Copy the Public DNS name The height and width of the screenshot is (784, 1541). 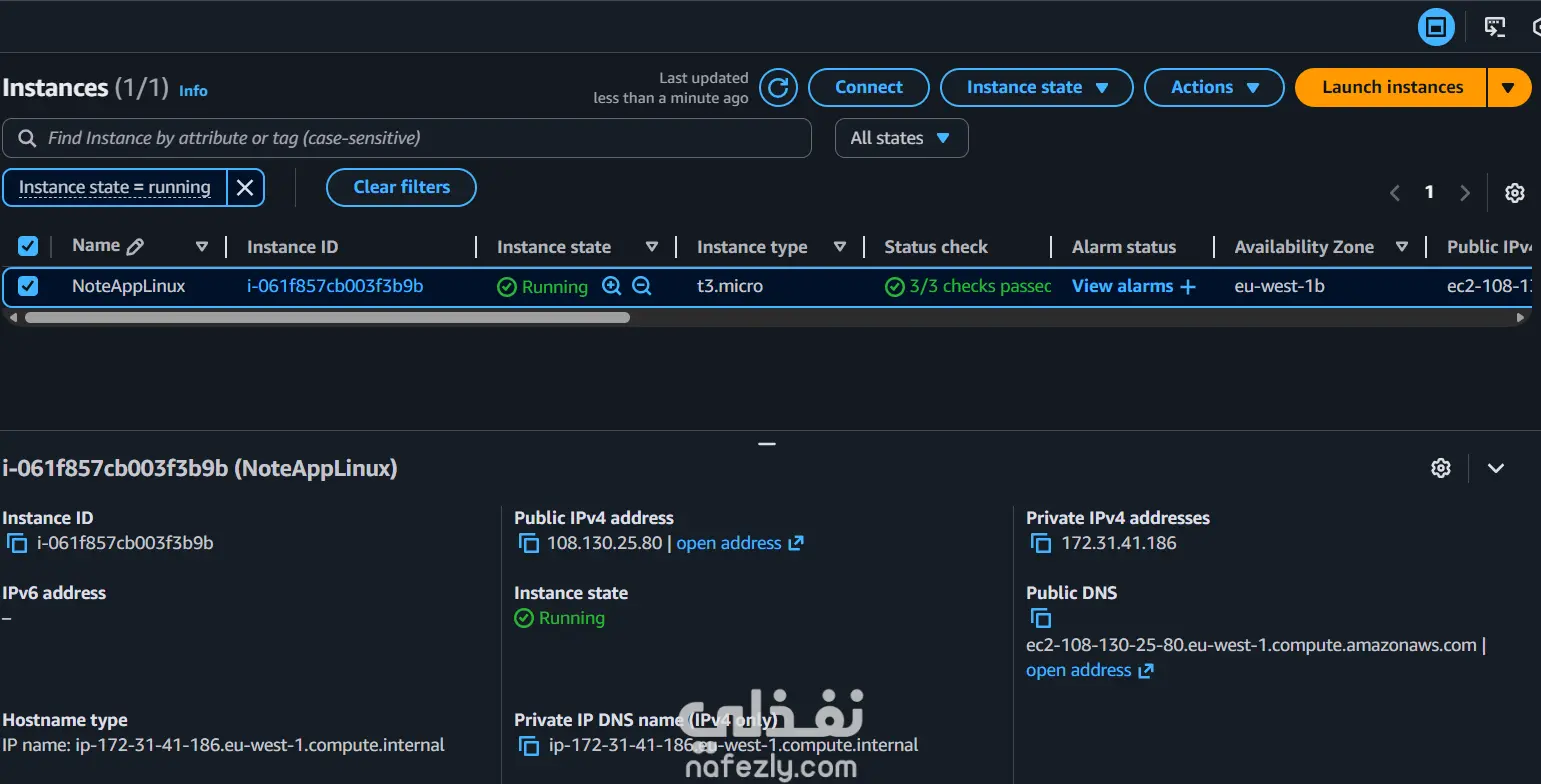tap(1041, 618)
